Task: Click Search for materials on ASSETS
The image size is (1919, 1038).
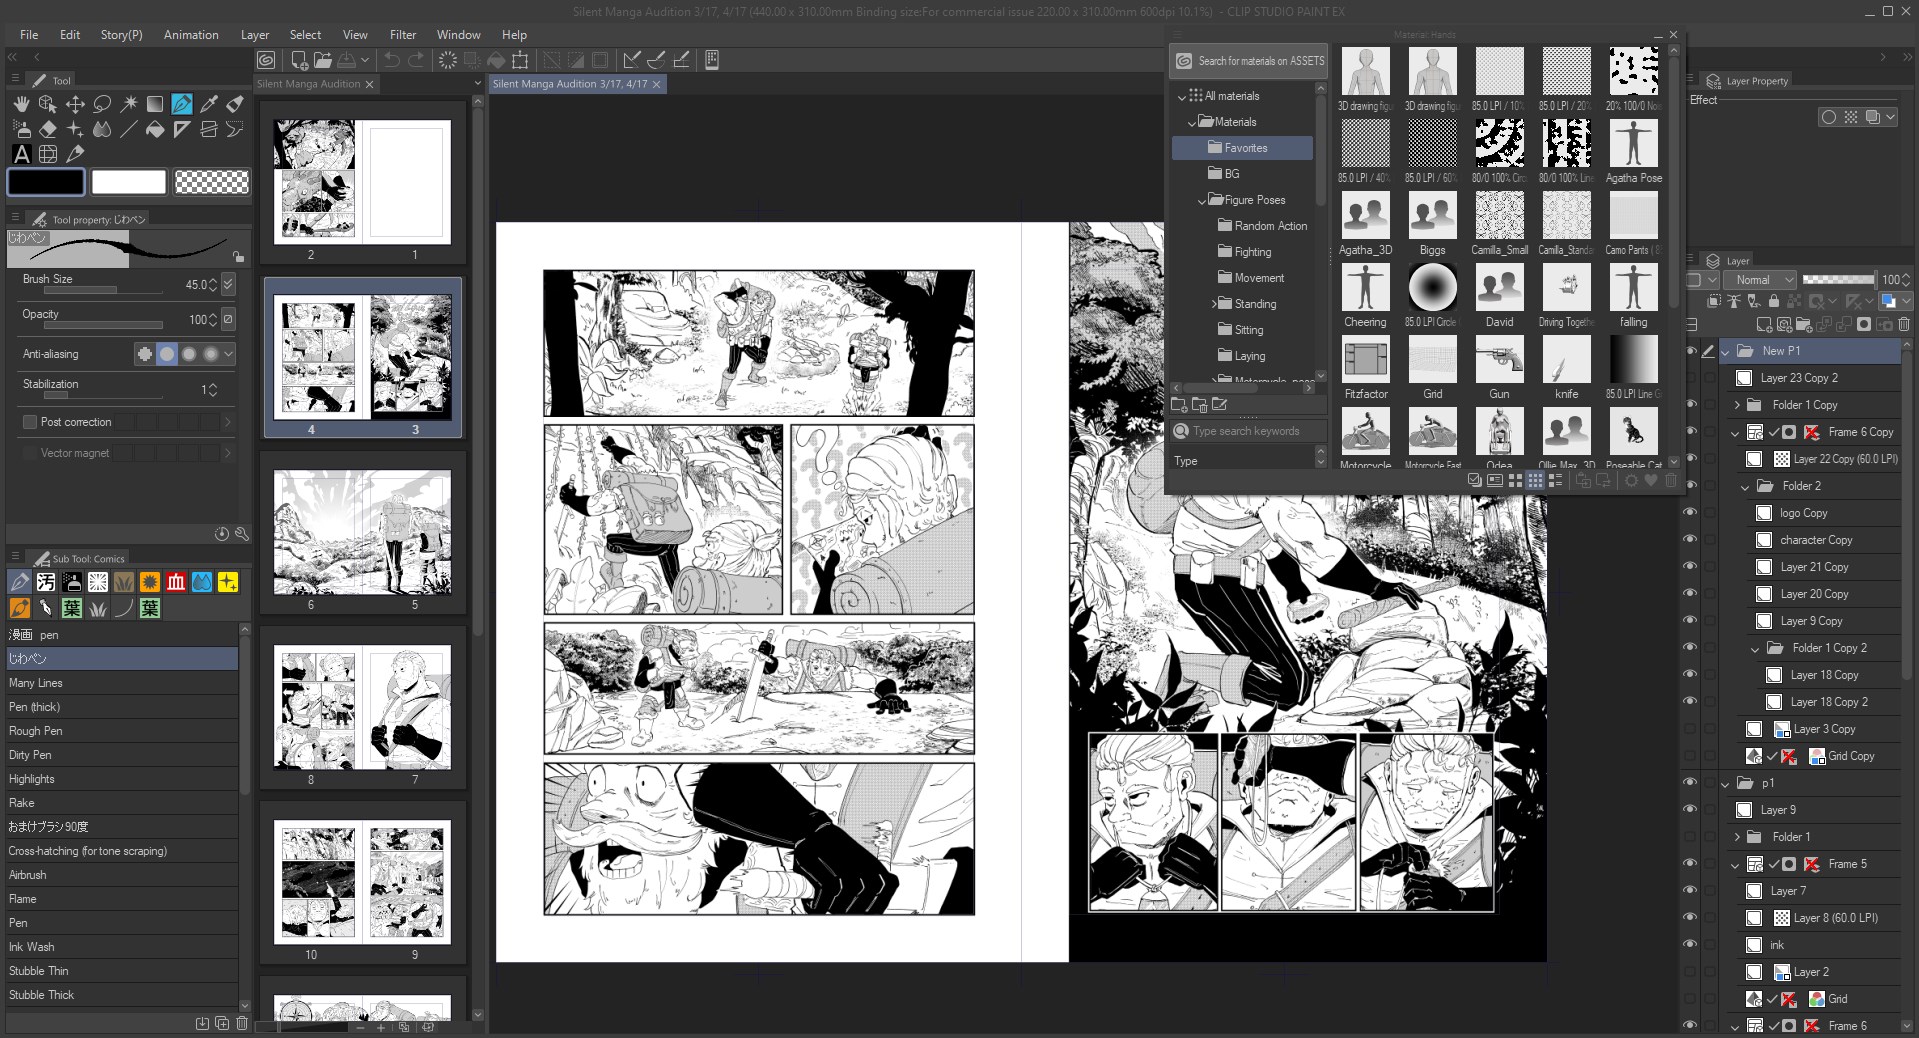Action: click(1249, 61)
